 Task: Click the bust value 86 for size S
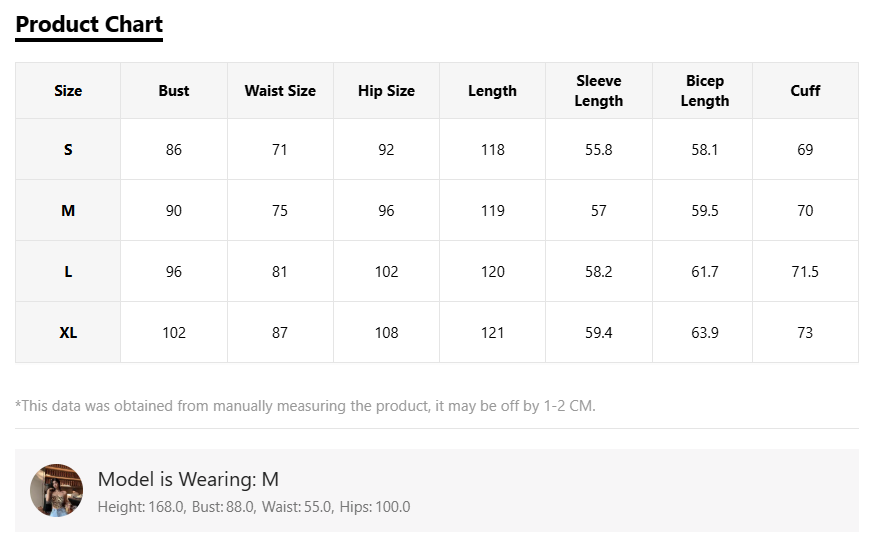pyautogui.click(x=174, y=150)
